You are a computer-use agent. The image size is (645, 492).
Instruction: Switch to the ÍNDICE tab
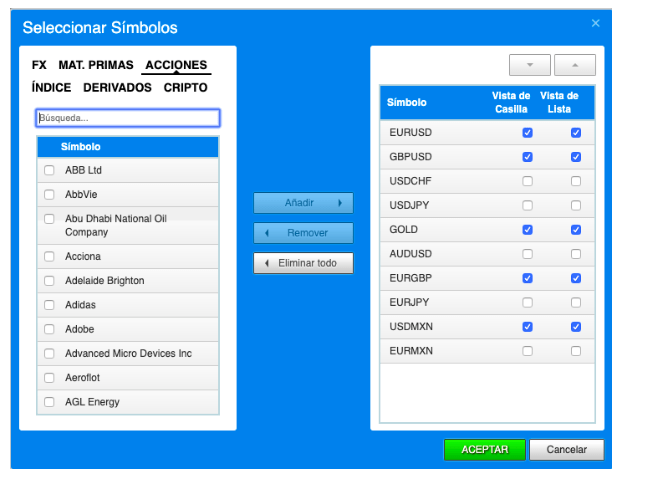(51, 88)
